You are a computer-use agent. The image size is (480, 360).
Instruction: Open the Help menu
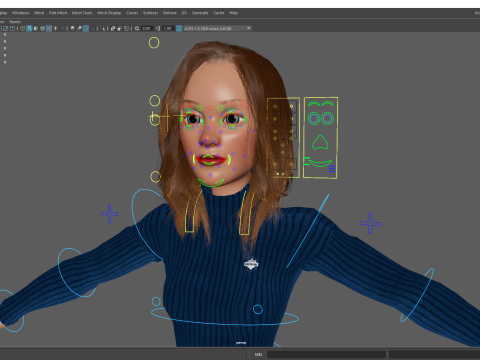coord(233,13)
